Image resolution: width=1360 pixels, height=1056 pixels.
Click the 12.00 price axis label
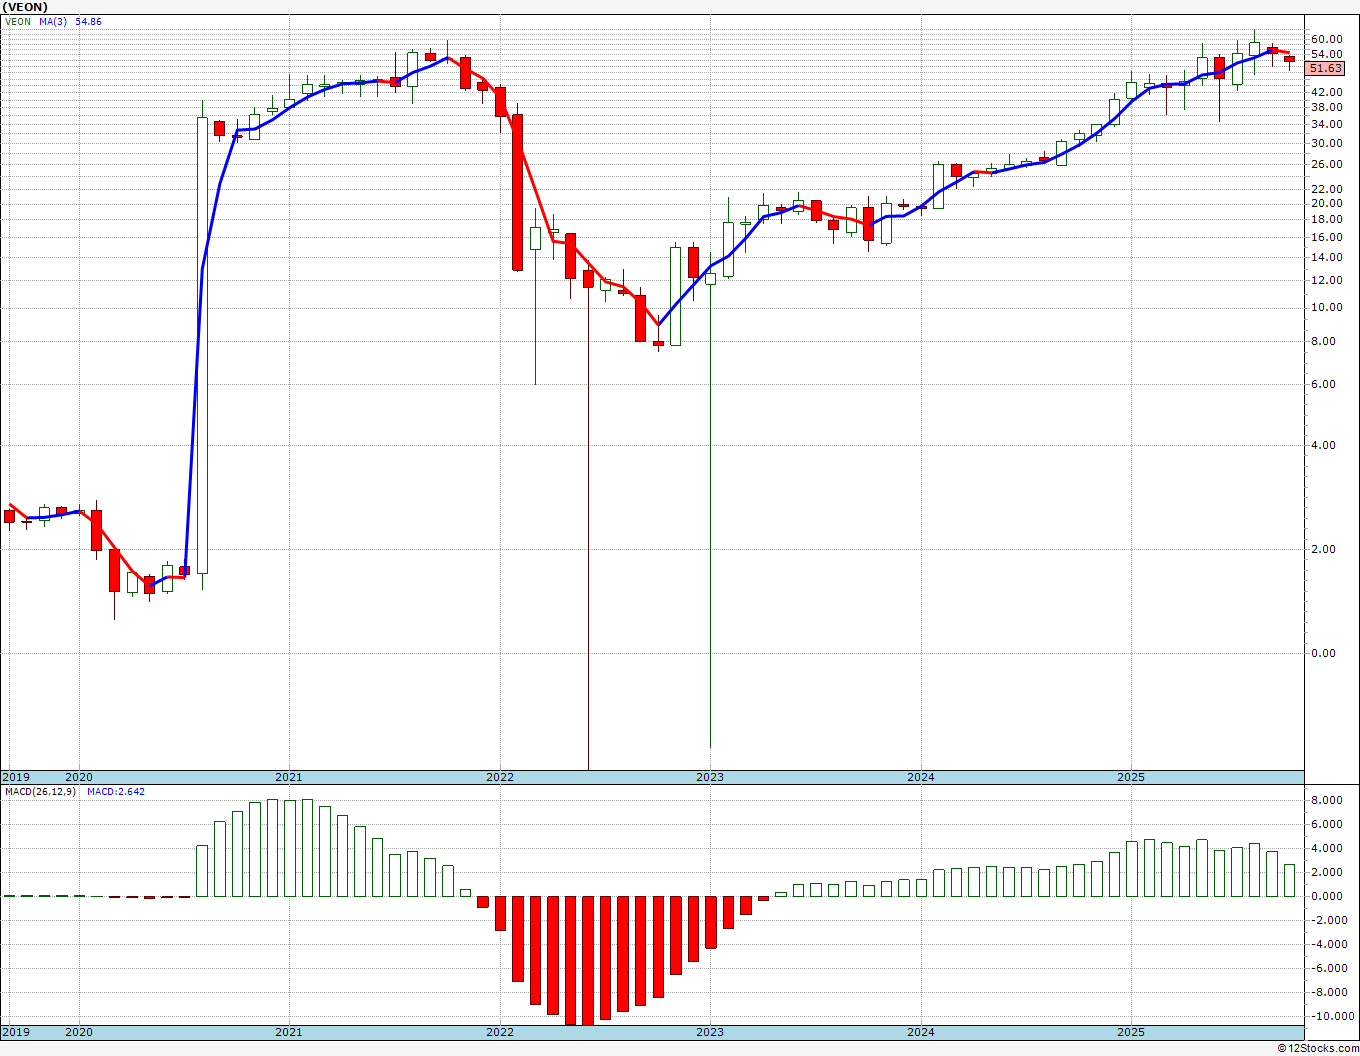tap(1327, 280)
